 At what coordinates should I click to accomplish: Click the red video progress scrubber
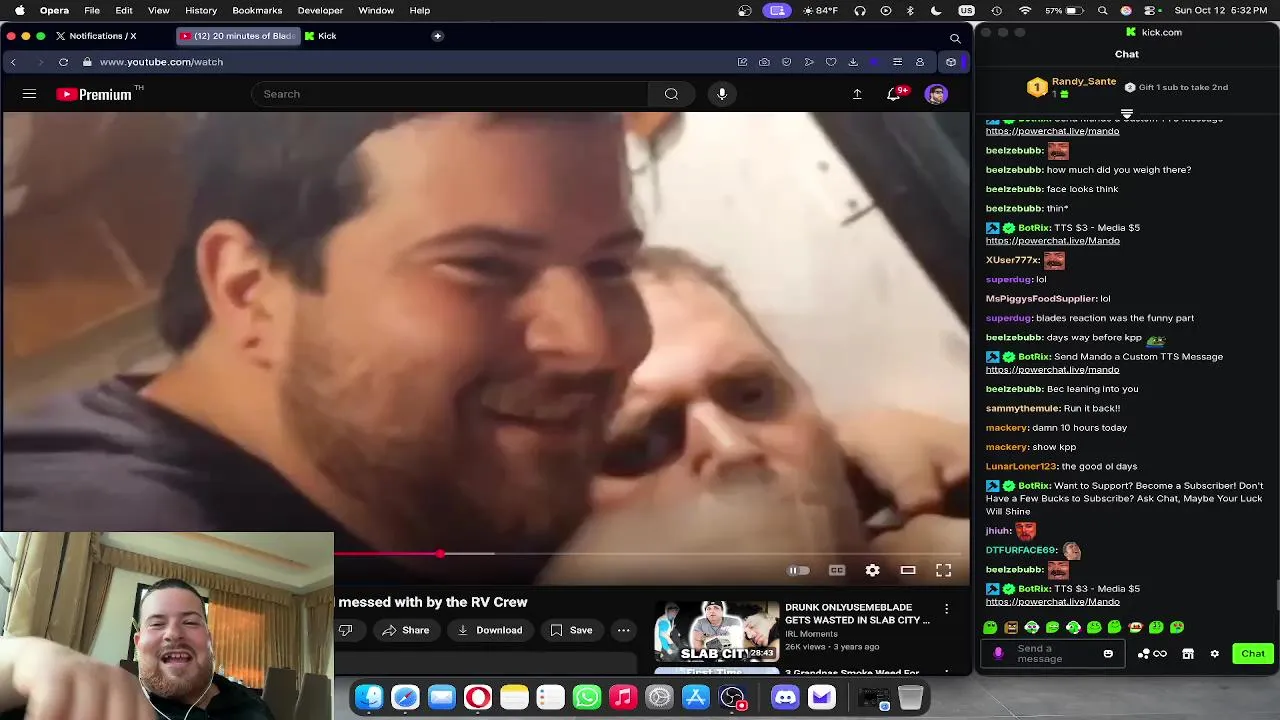coord(440,553)
